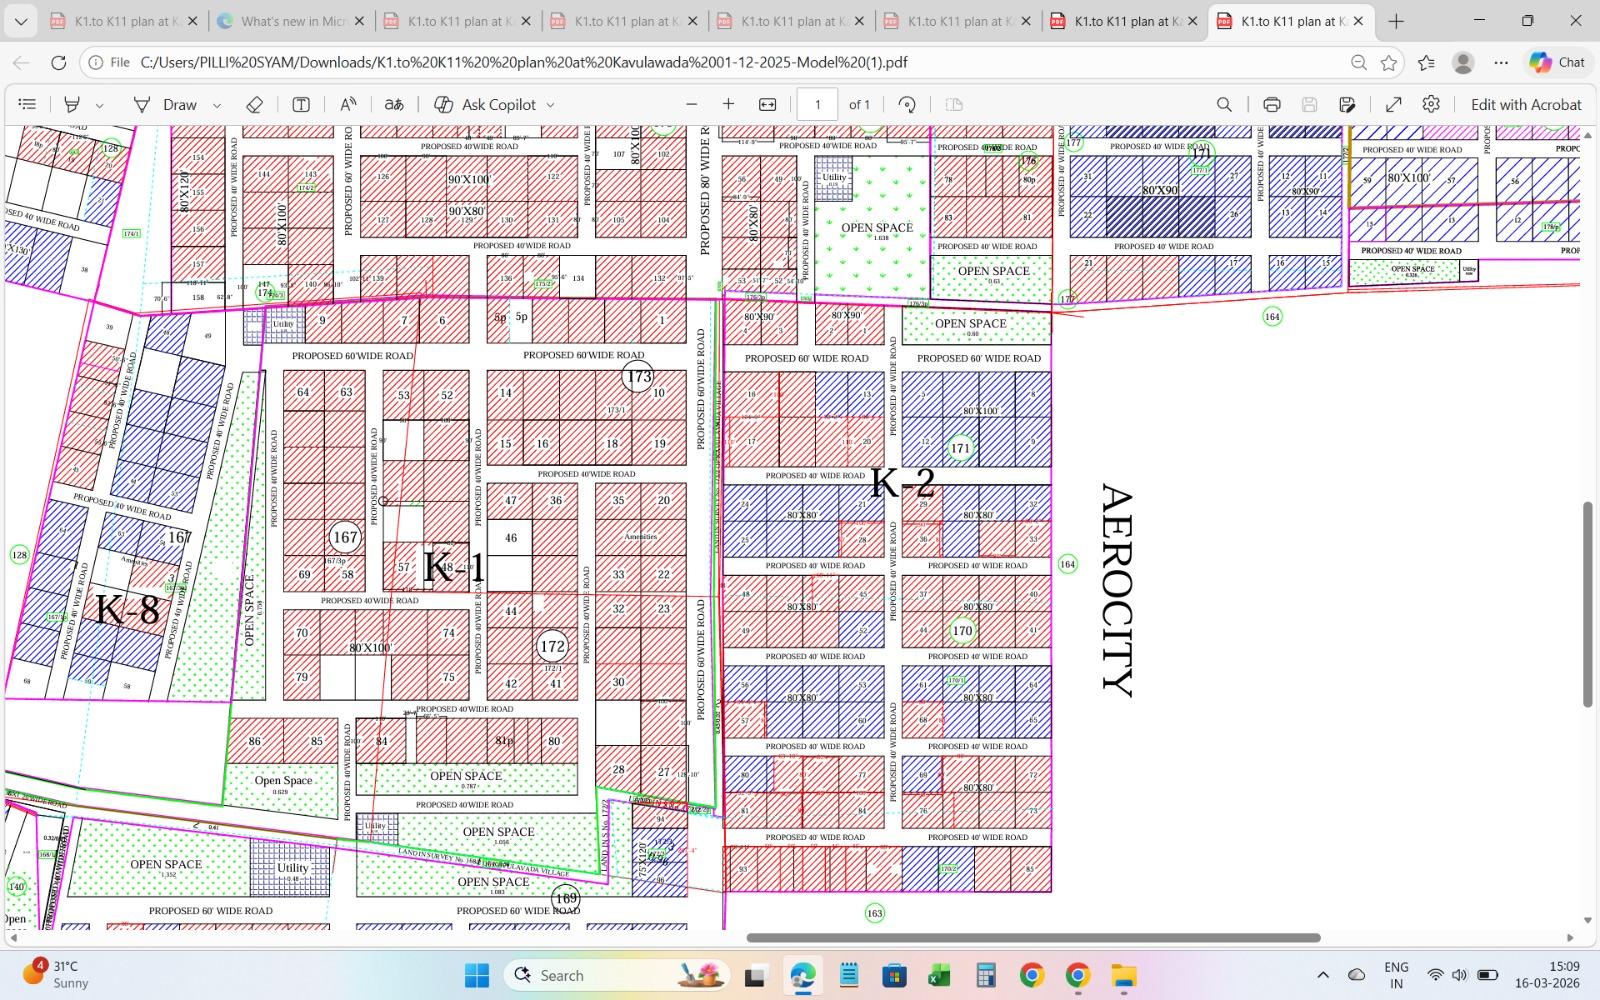This screenshot has height=1000, width=1600.
Task: Open the tab actions menu chevron
Action: (21, 21)
